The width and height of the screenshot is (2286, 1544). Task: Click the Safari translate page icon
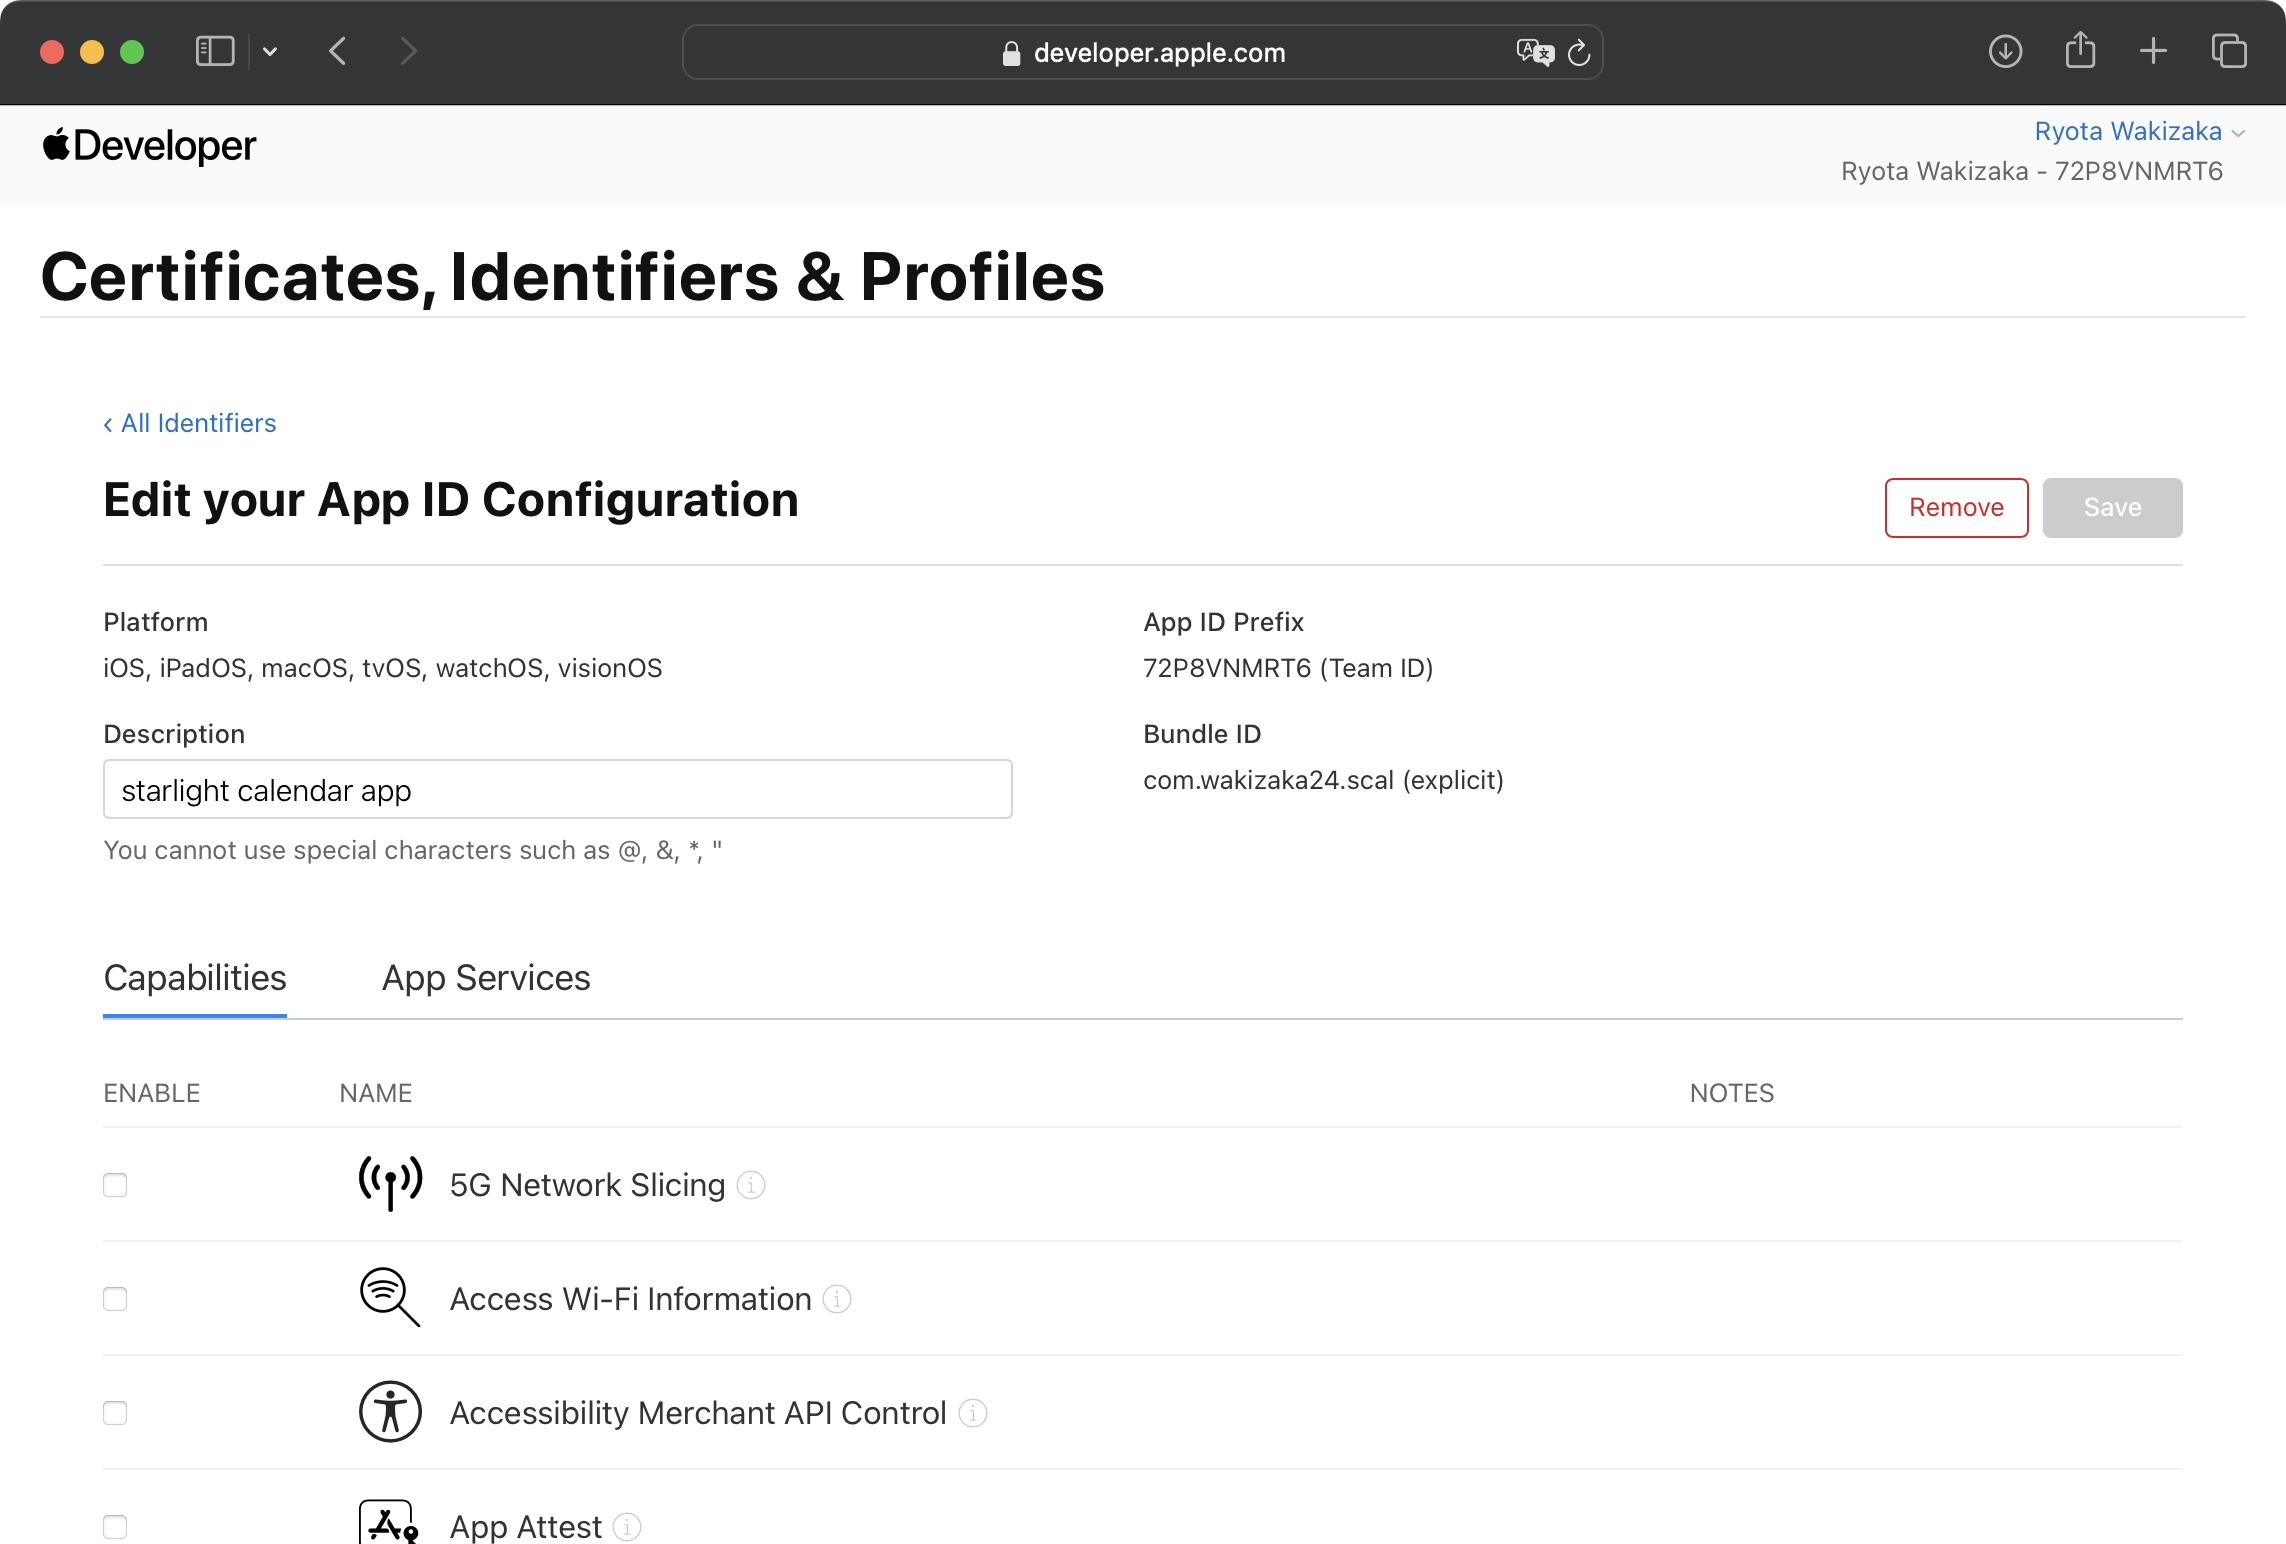[x=1534, y=52]
